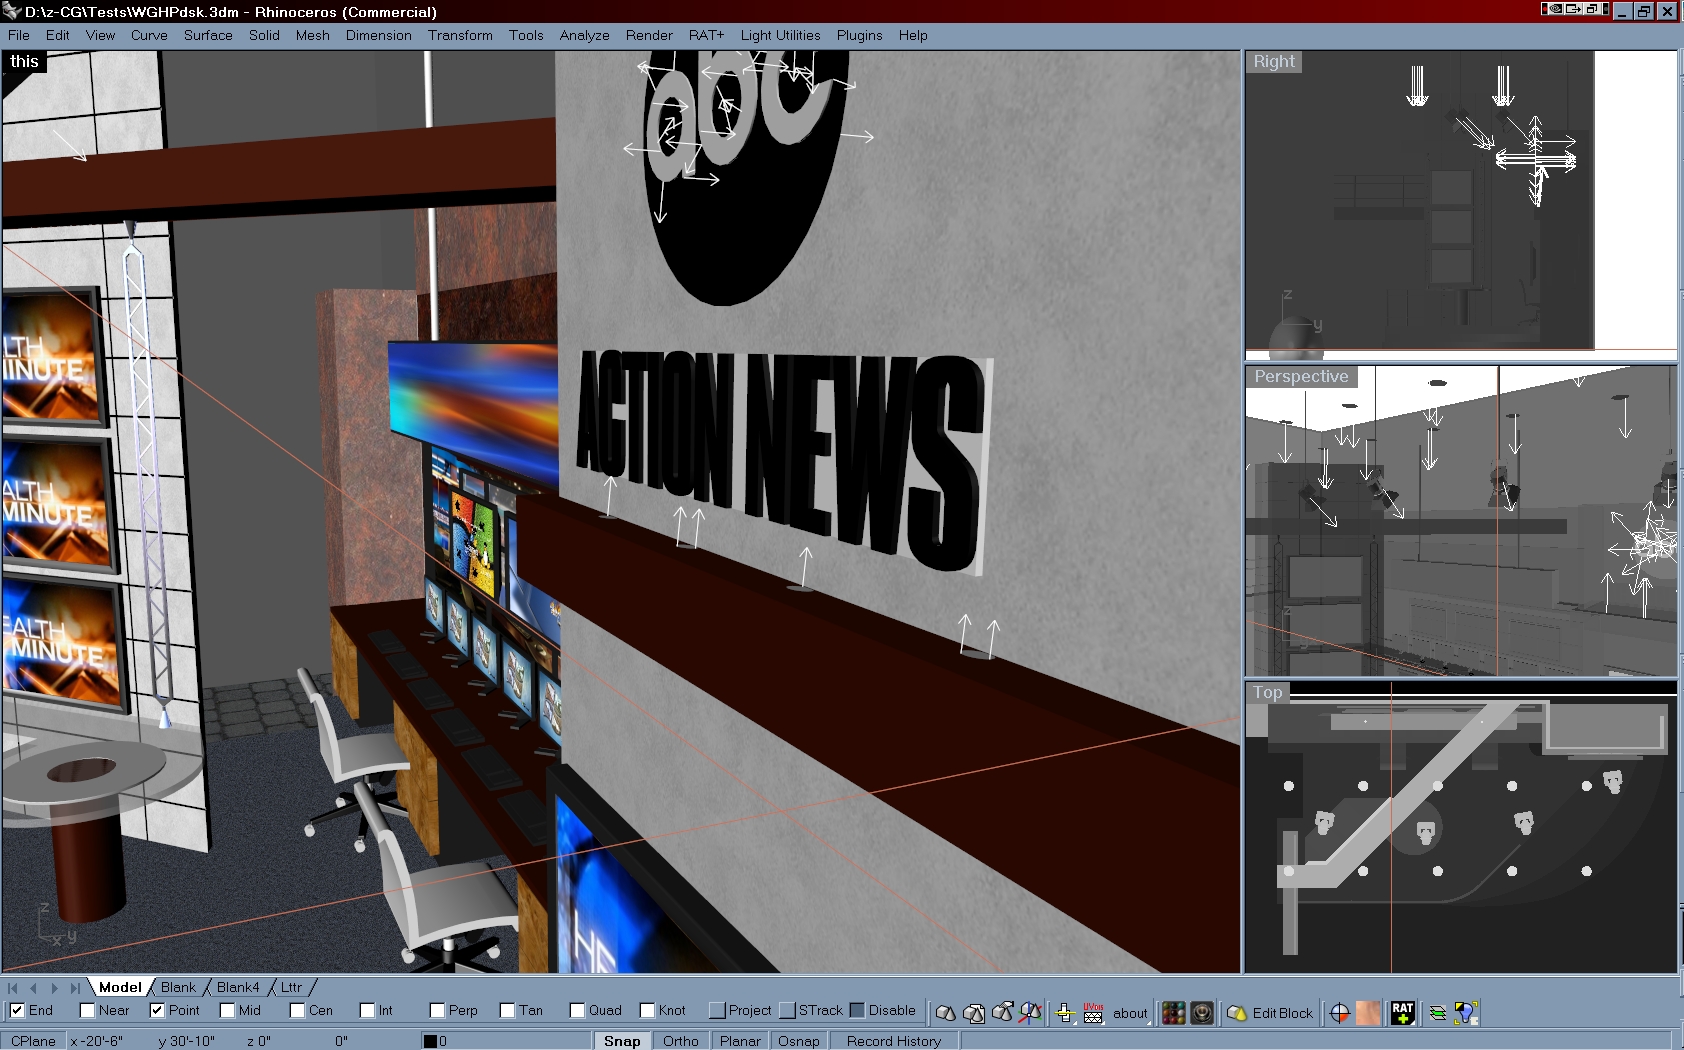Image resolution: width=1684 pixels, height=1050 pixels.
Task: Open the RAT+ menu
Action: coord(706,35)
